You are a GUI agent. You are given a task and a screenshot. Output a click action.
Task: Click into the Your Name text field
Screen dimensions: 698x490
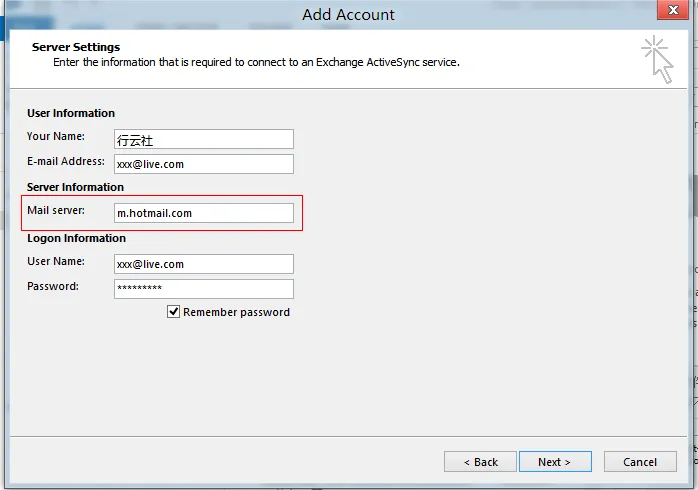click(204, 139)
